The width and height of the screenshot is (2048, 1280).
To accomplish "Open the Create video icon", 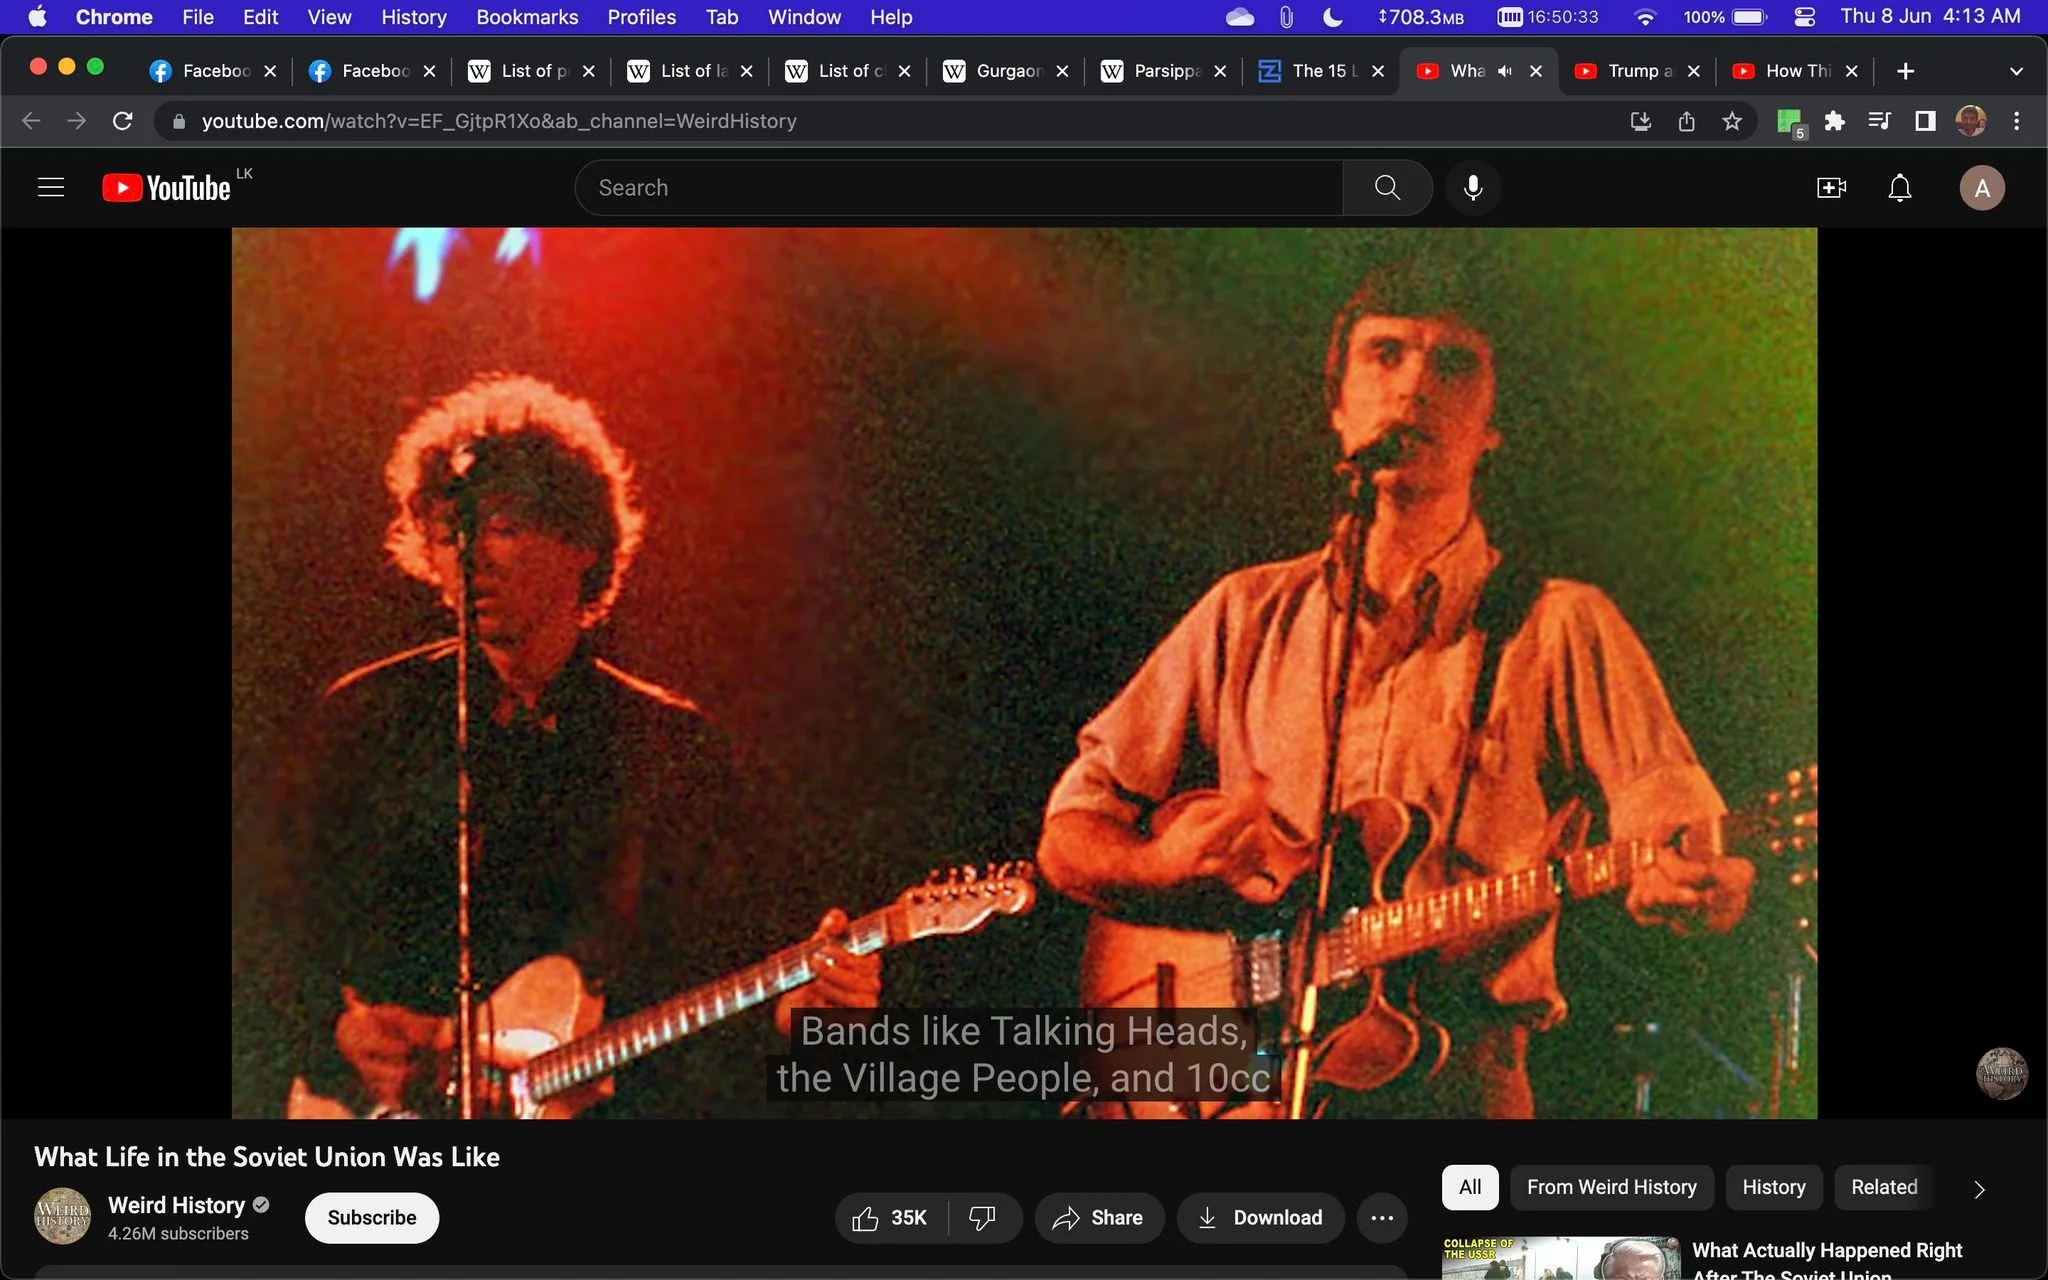I will 1831,188.
